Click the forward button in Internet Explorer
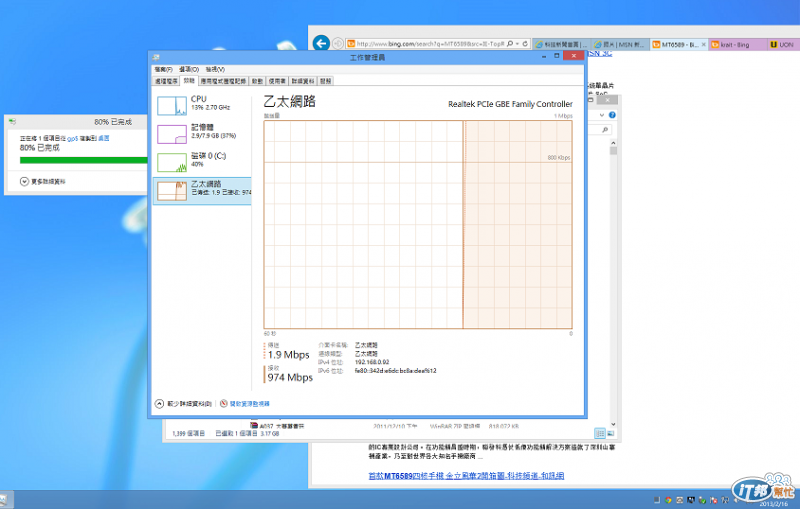The width and height of the screenshot is (800, 509). coord(338,44)
